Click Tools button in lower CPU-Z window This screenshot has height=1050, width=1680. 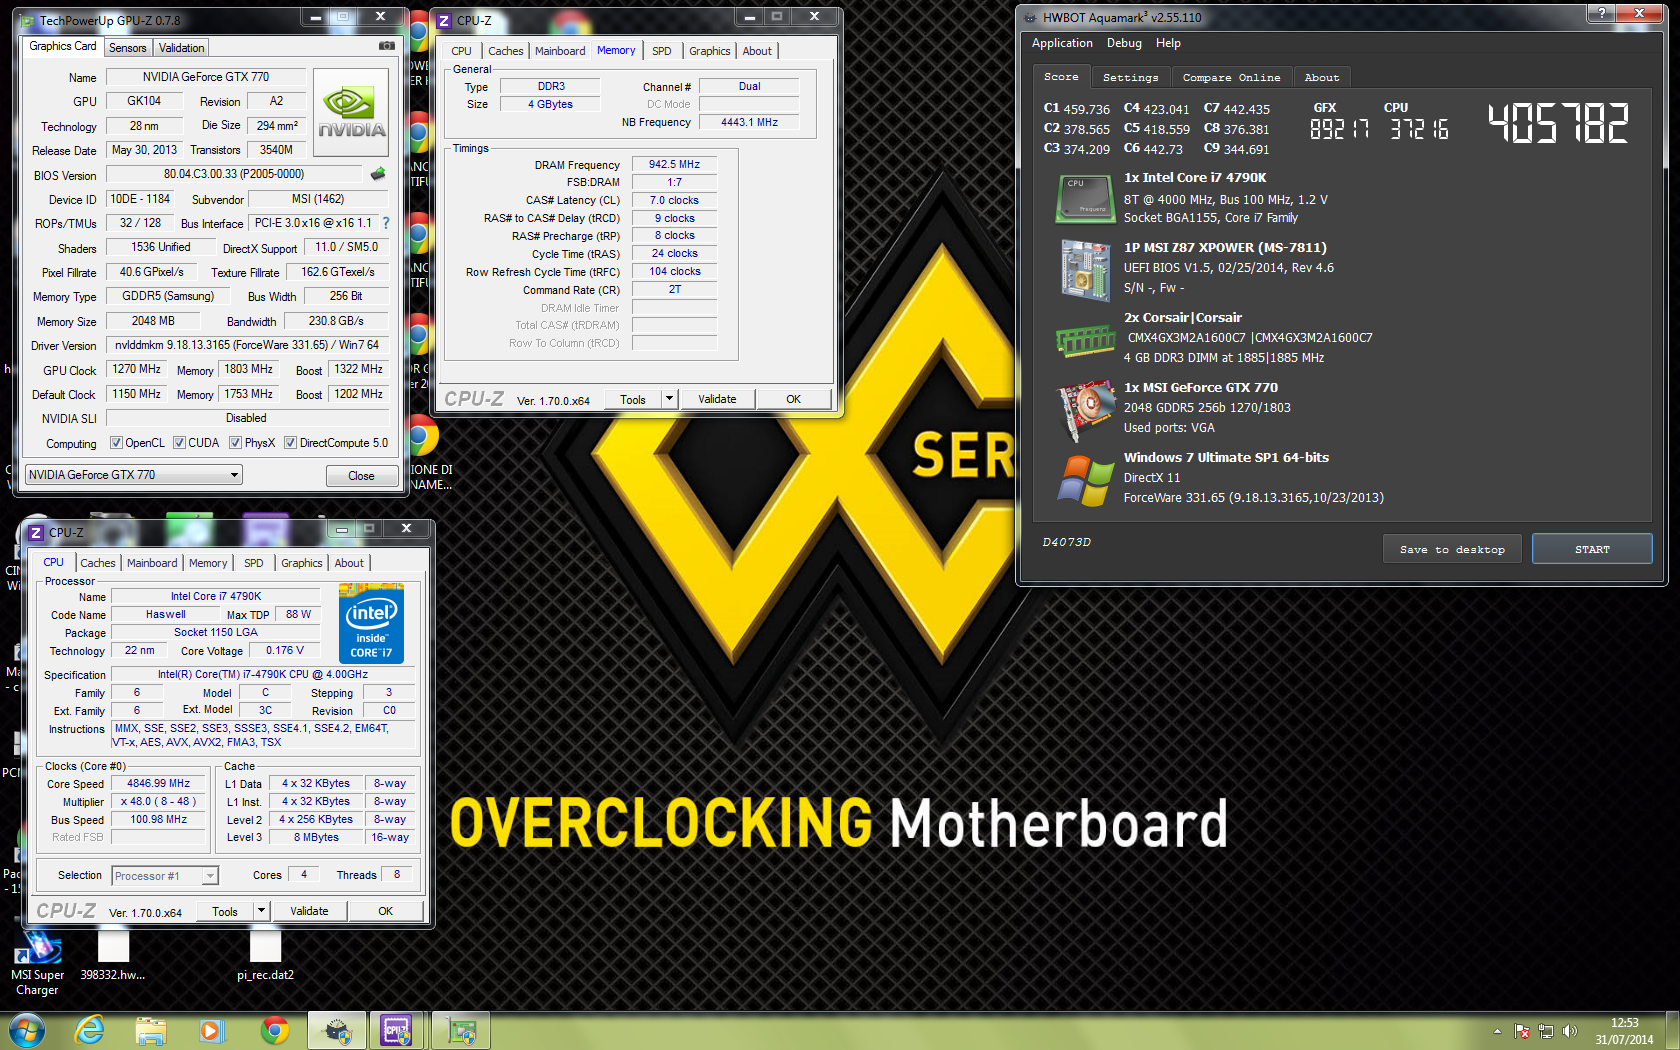pyautogui.click(x=225, y=911)
